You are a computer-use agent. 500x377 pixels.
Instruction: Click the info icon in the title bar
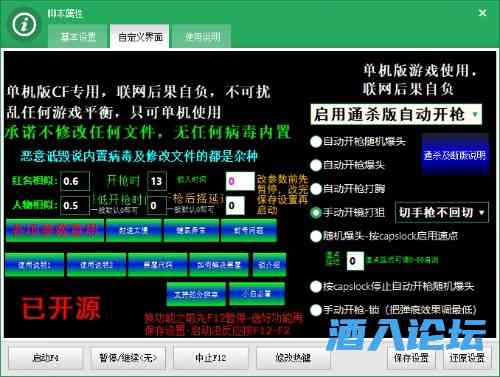(x=24, y=25)
